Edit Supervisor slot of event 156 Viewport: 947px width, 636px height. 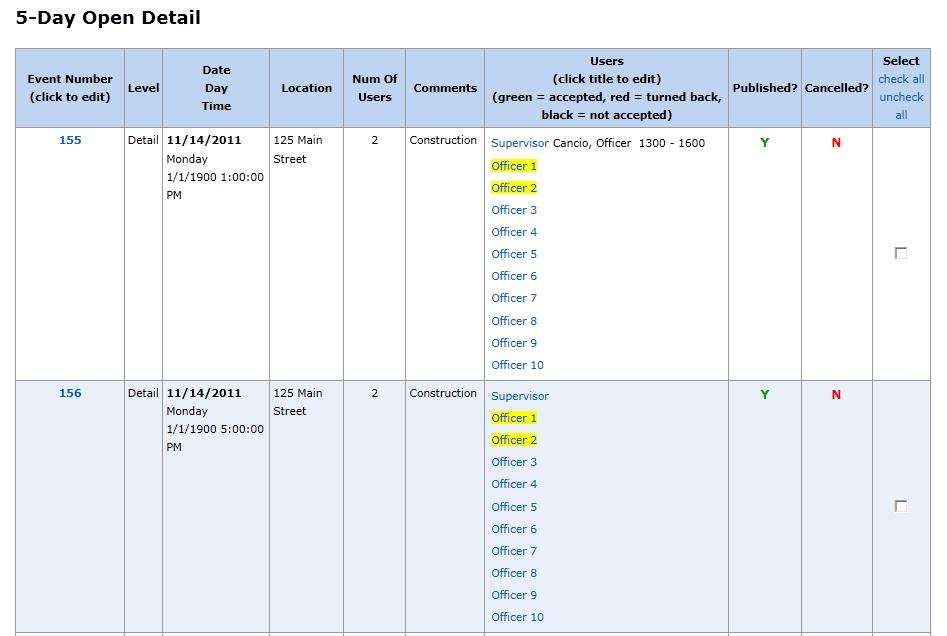[520, 396]
